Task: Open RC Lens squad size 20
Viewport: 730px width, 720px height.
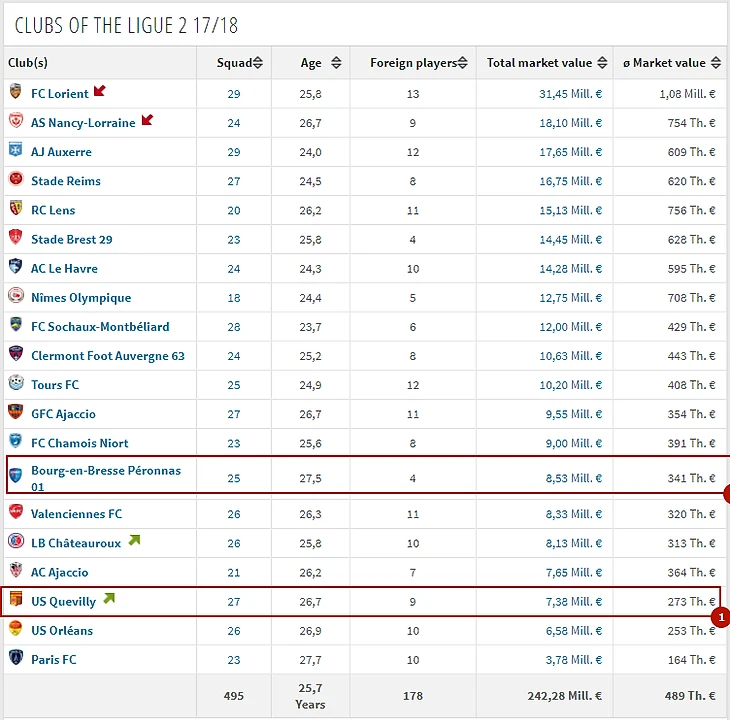Action: (x=234, y=210)
